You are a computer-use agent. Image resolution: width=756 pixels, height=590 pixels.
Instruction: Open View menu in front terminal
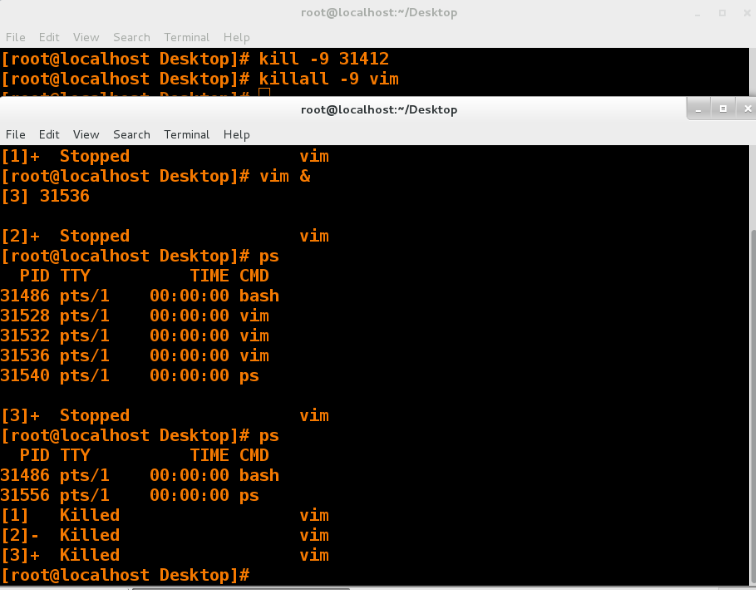(86, 134)
